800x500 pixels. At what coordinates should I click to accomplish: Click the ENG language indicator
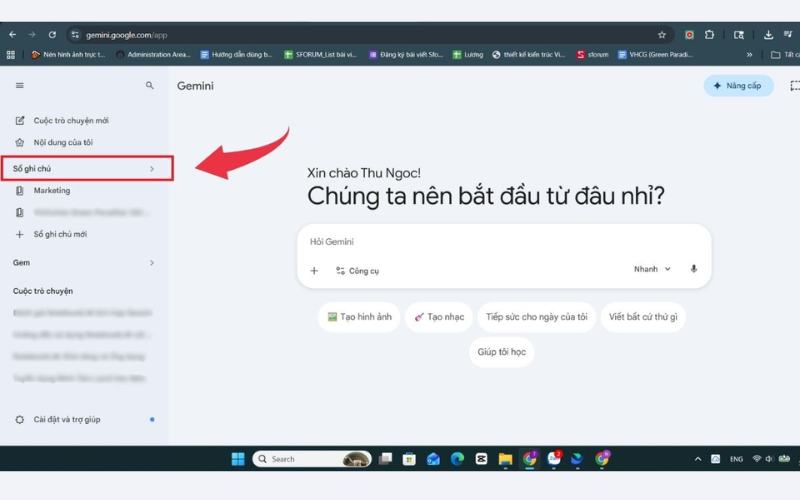coord(736,459)
